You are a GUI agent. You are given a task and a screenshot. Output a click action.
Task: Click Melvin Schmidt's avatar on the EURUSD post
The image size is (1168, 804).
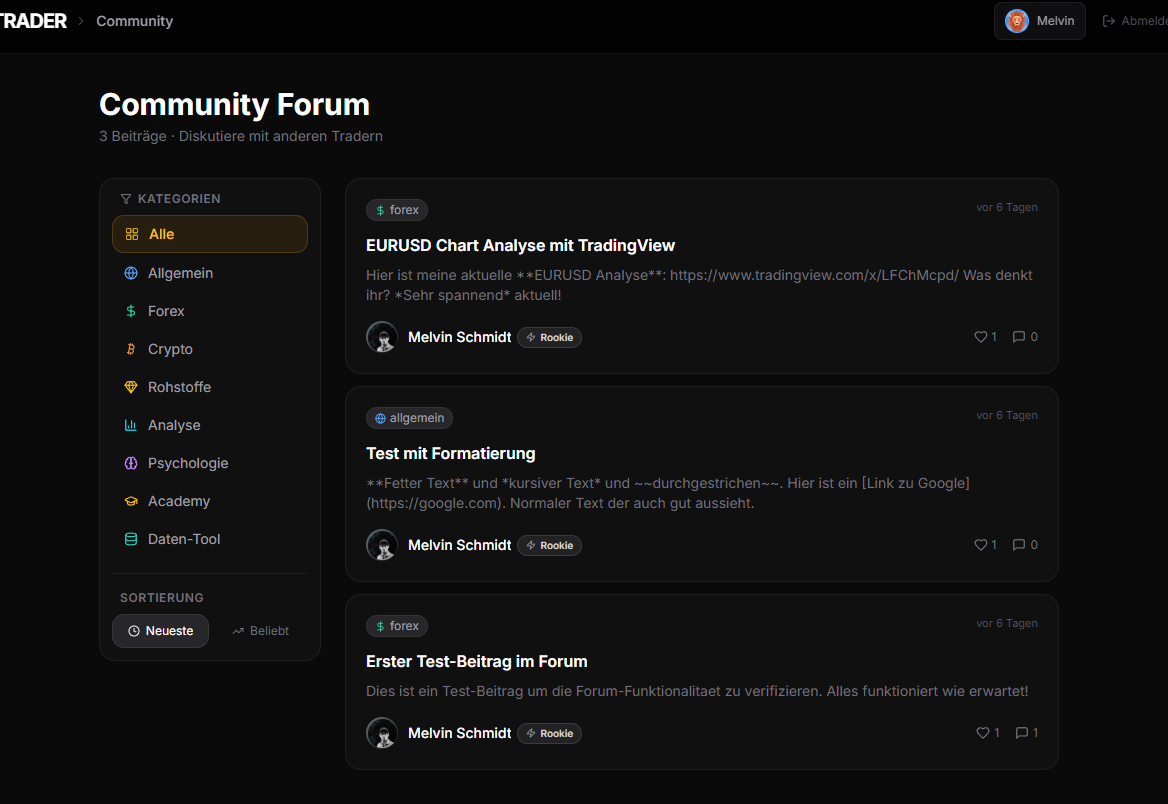point(382,337)
